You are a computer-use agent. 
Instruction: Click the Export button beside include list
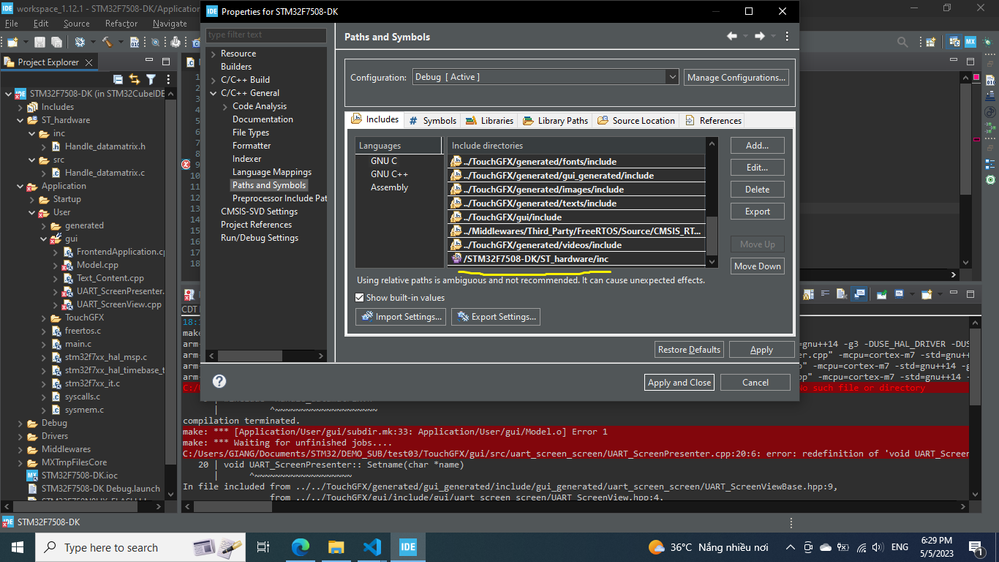point(757,212)
